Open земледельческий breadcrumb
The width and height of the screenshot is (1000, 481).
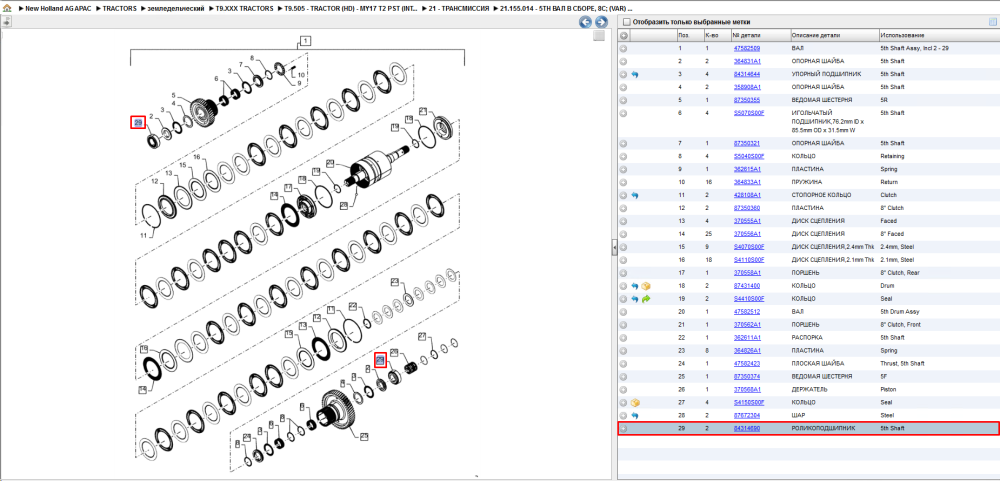pyautogui.click(x=177, y=9)
